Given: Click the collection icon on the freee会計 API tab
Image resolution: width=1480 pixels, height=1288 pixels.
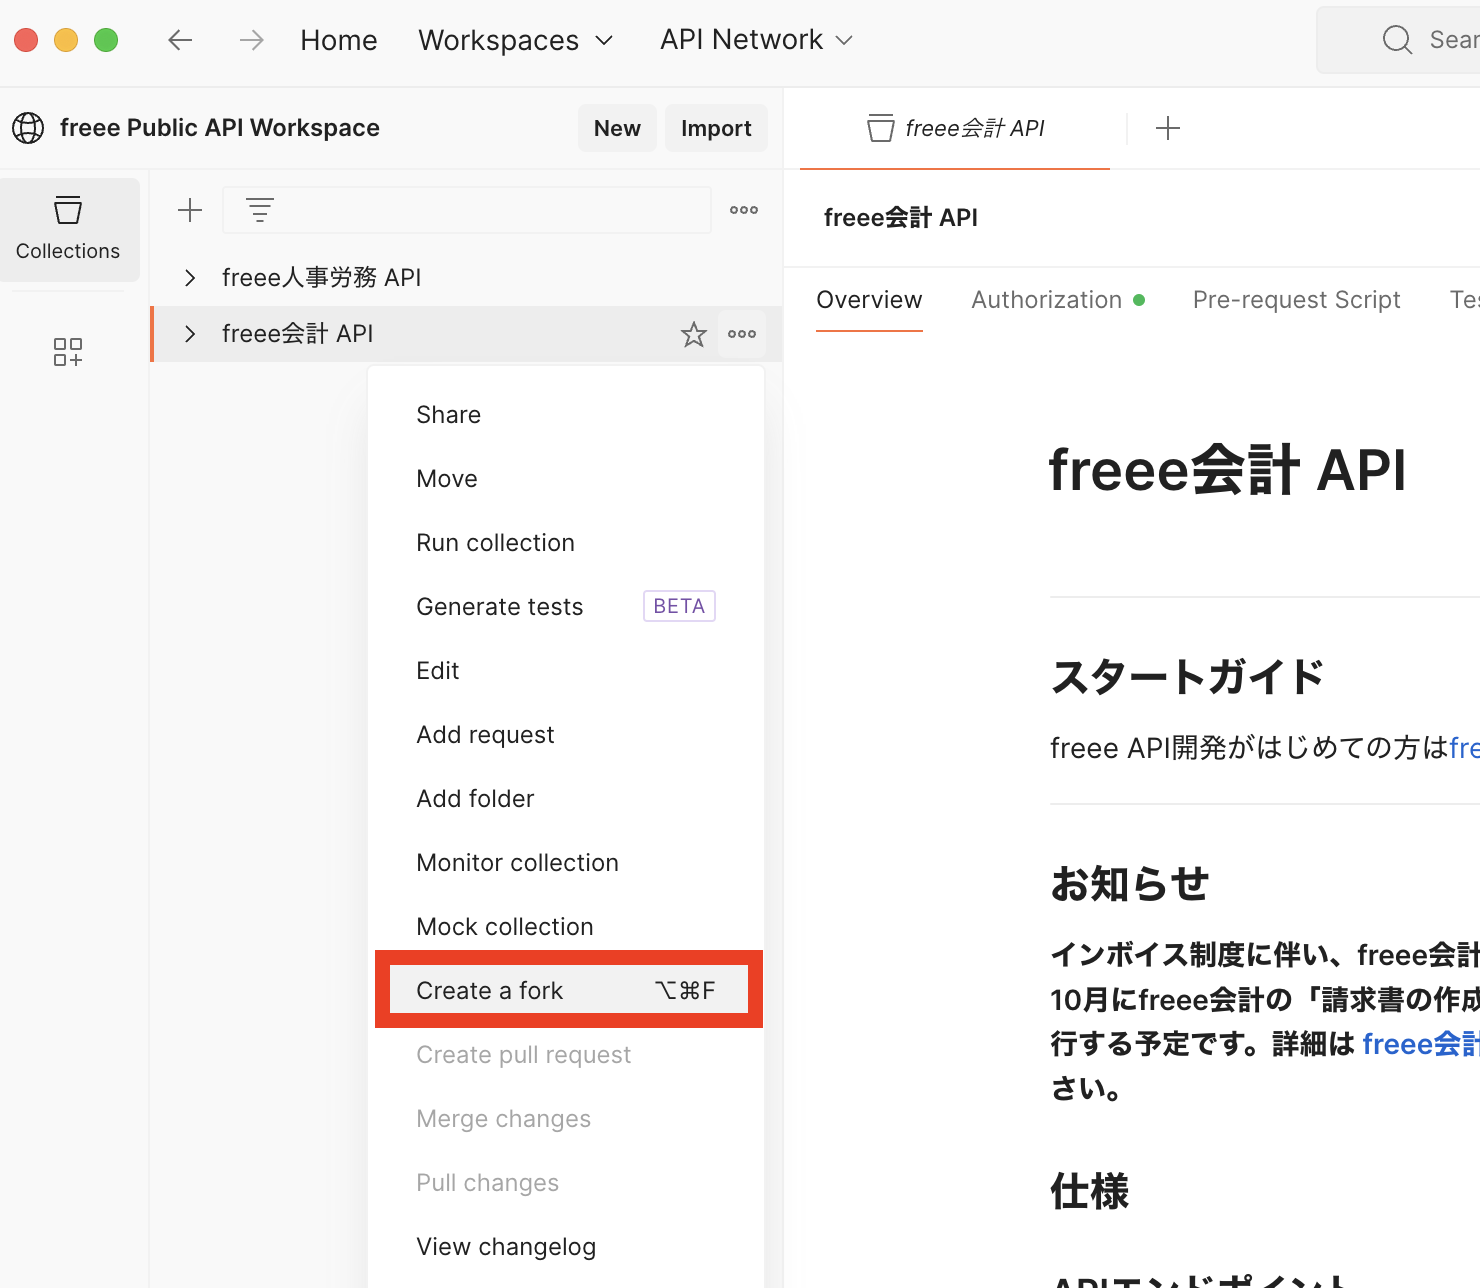Looking at the screenshot, I should 880,127.
